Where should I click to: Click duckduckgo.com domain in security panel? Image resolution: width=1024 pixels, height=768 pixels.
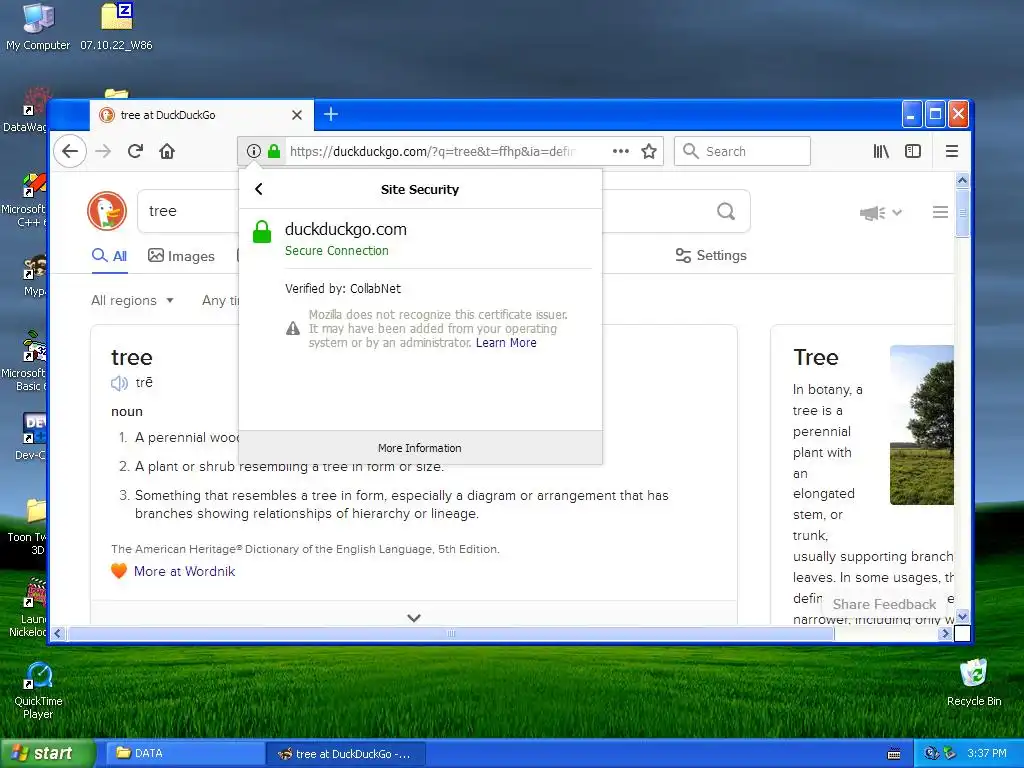[x=345, y=229]
